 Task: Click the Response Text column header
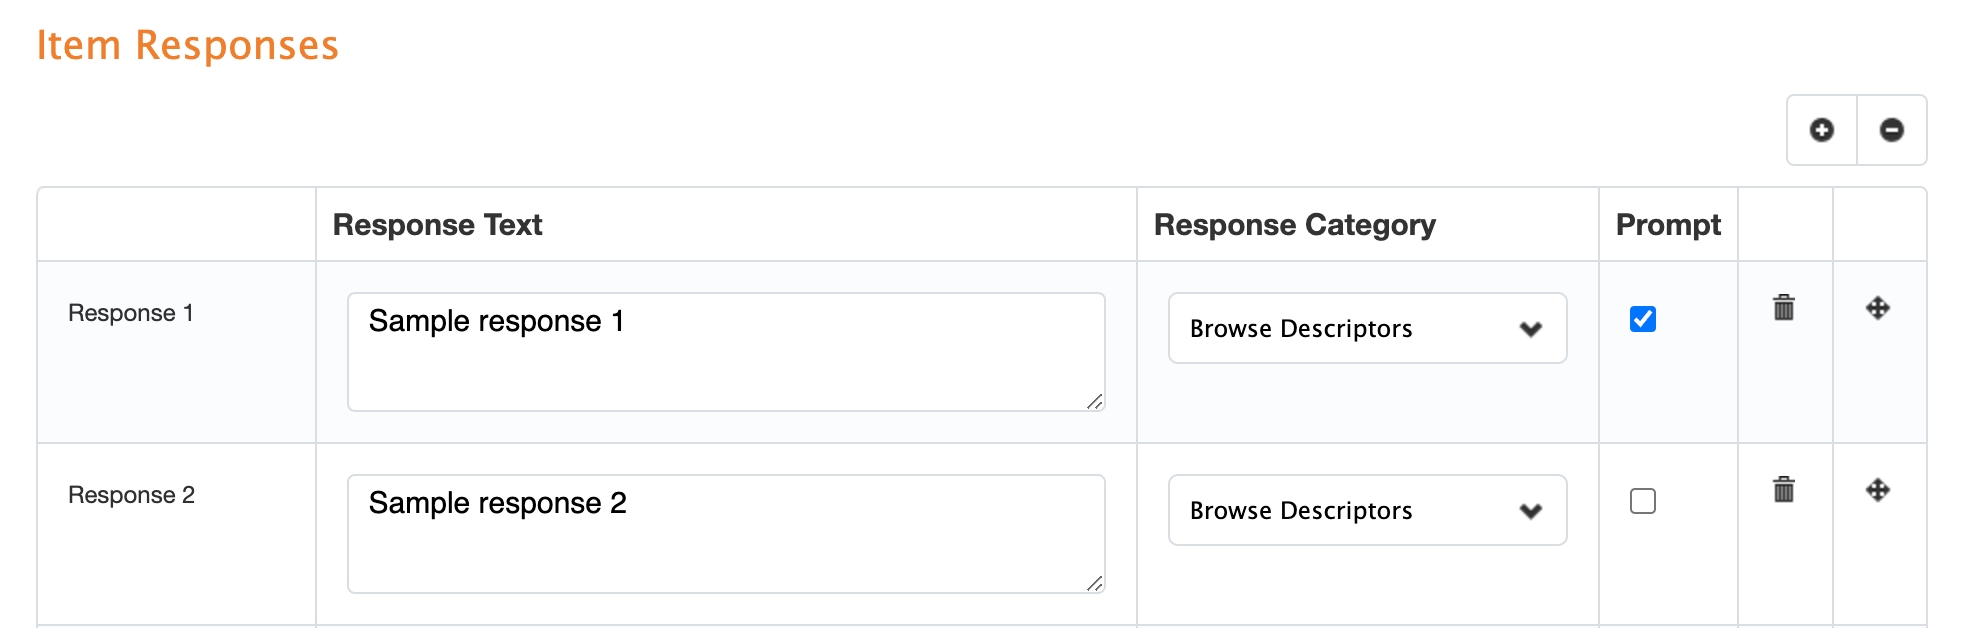[437, 225]
